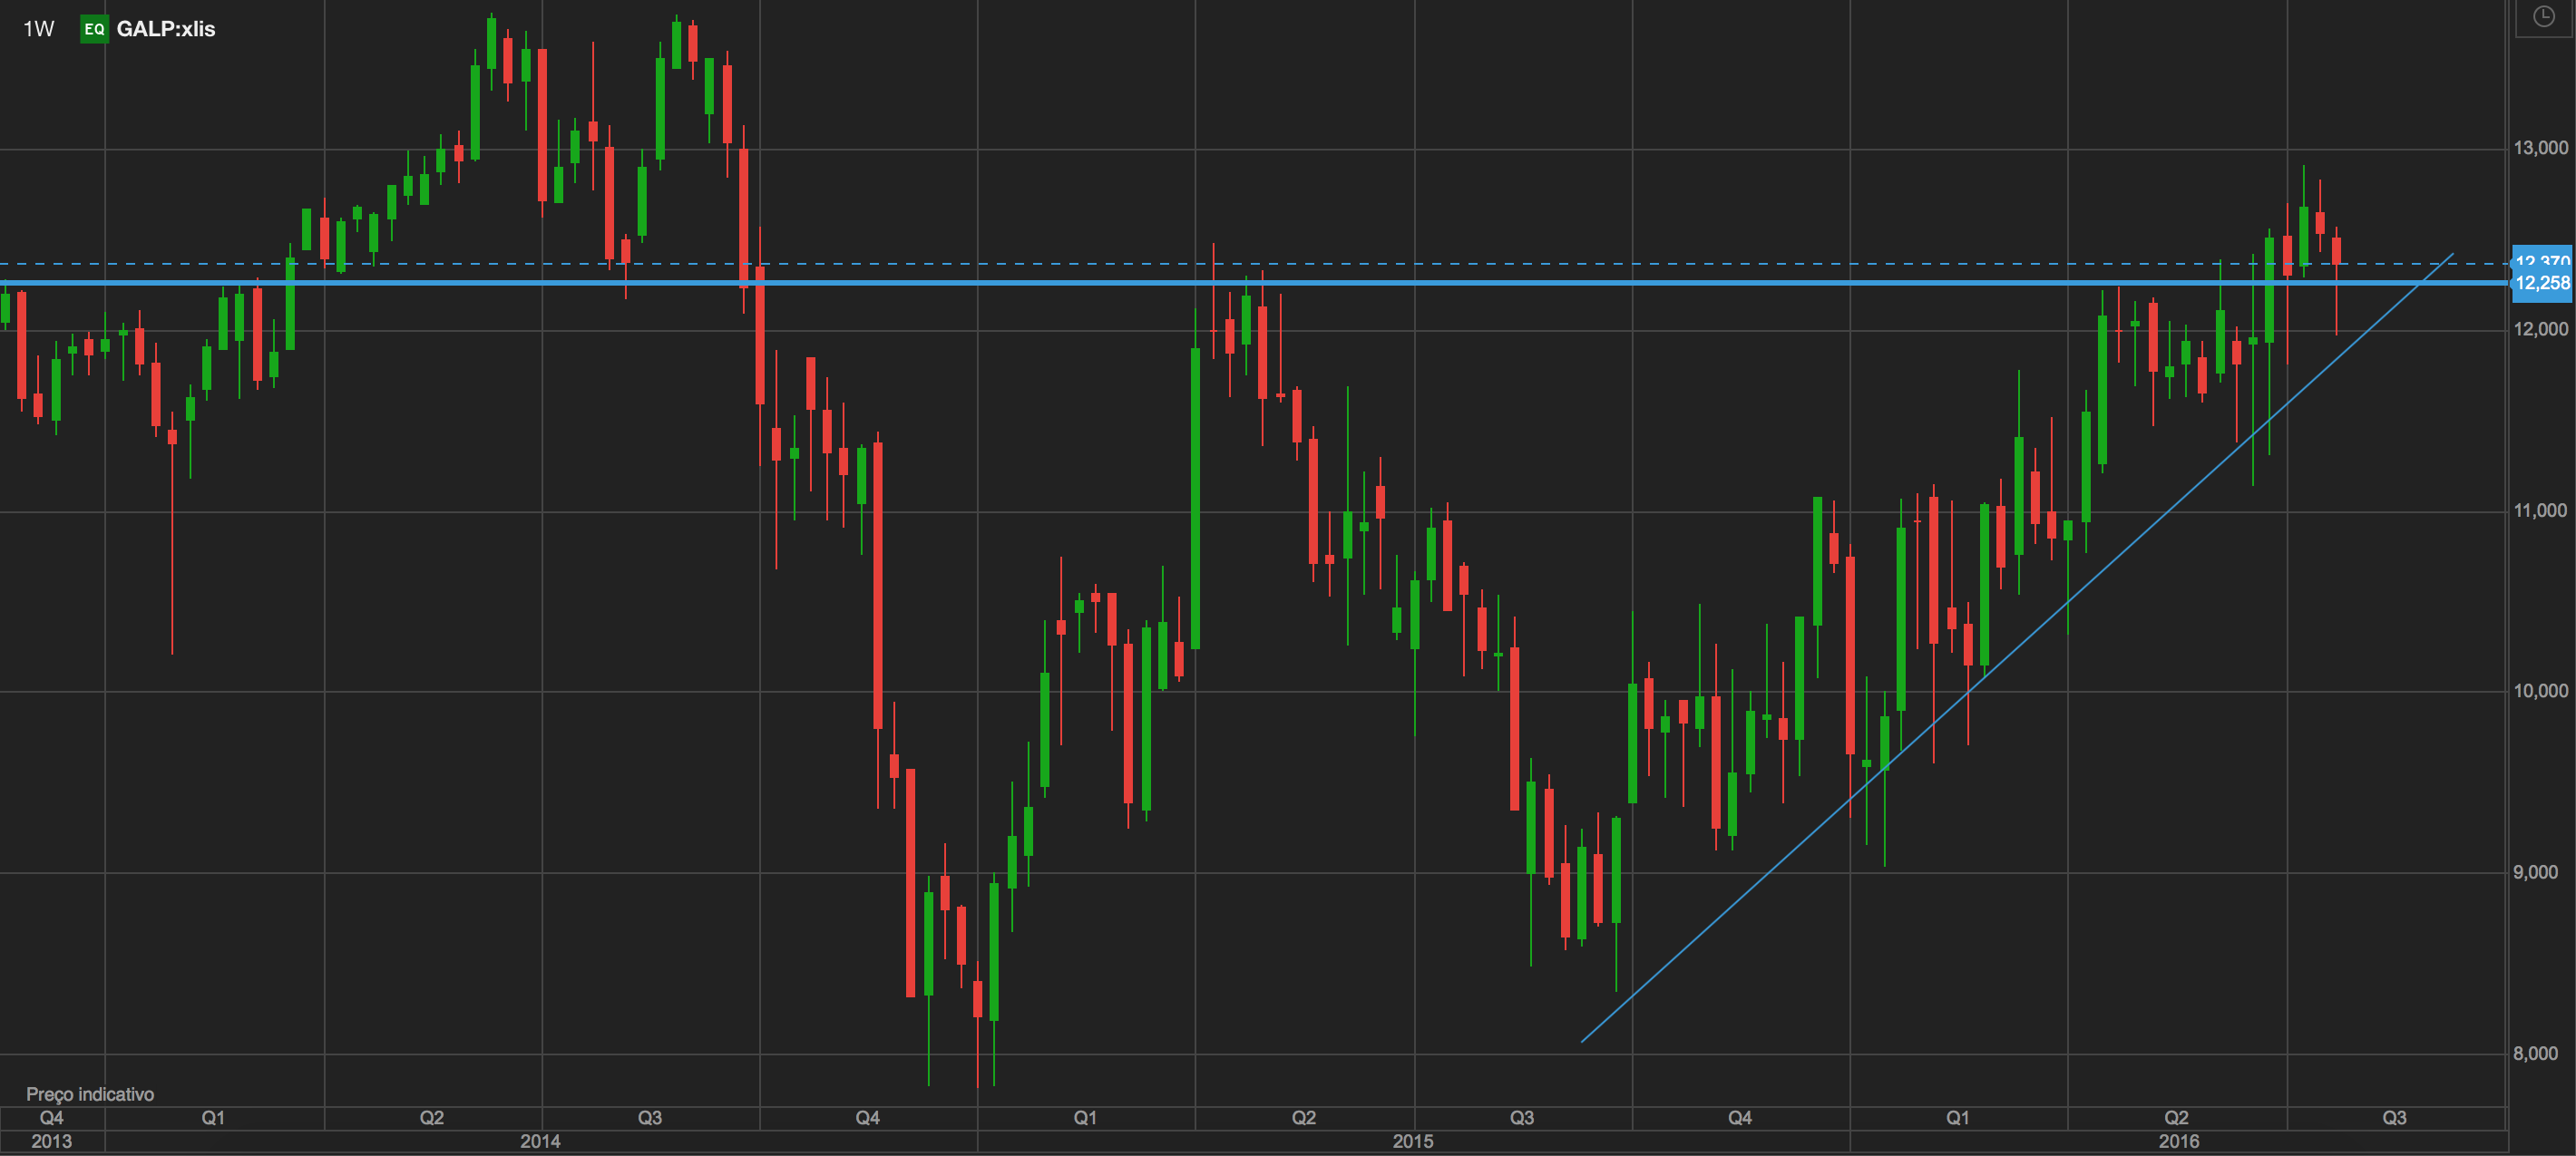2576x1156 pixels.
Task: Click the green EQ instrument badge
Action: (94, 29)
